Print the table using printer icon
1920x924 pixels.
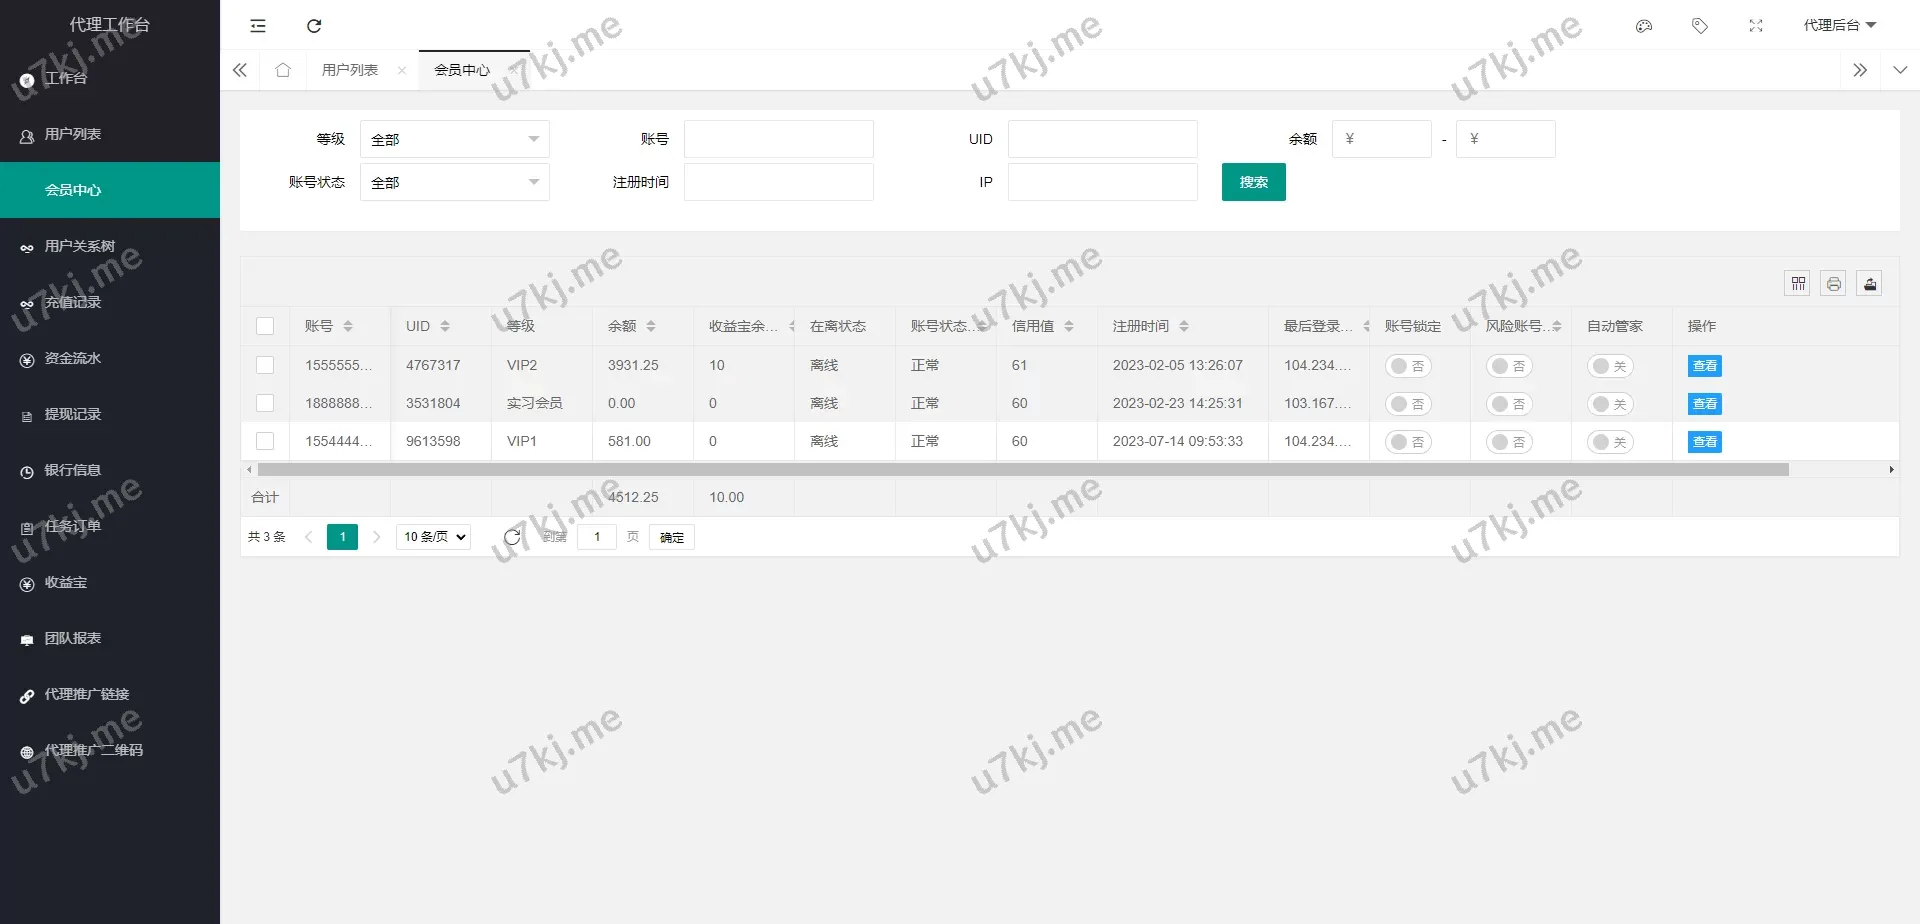[x=1833, y=284]
